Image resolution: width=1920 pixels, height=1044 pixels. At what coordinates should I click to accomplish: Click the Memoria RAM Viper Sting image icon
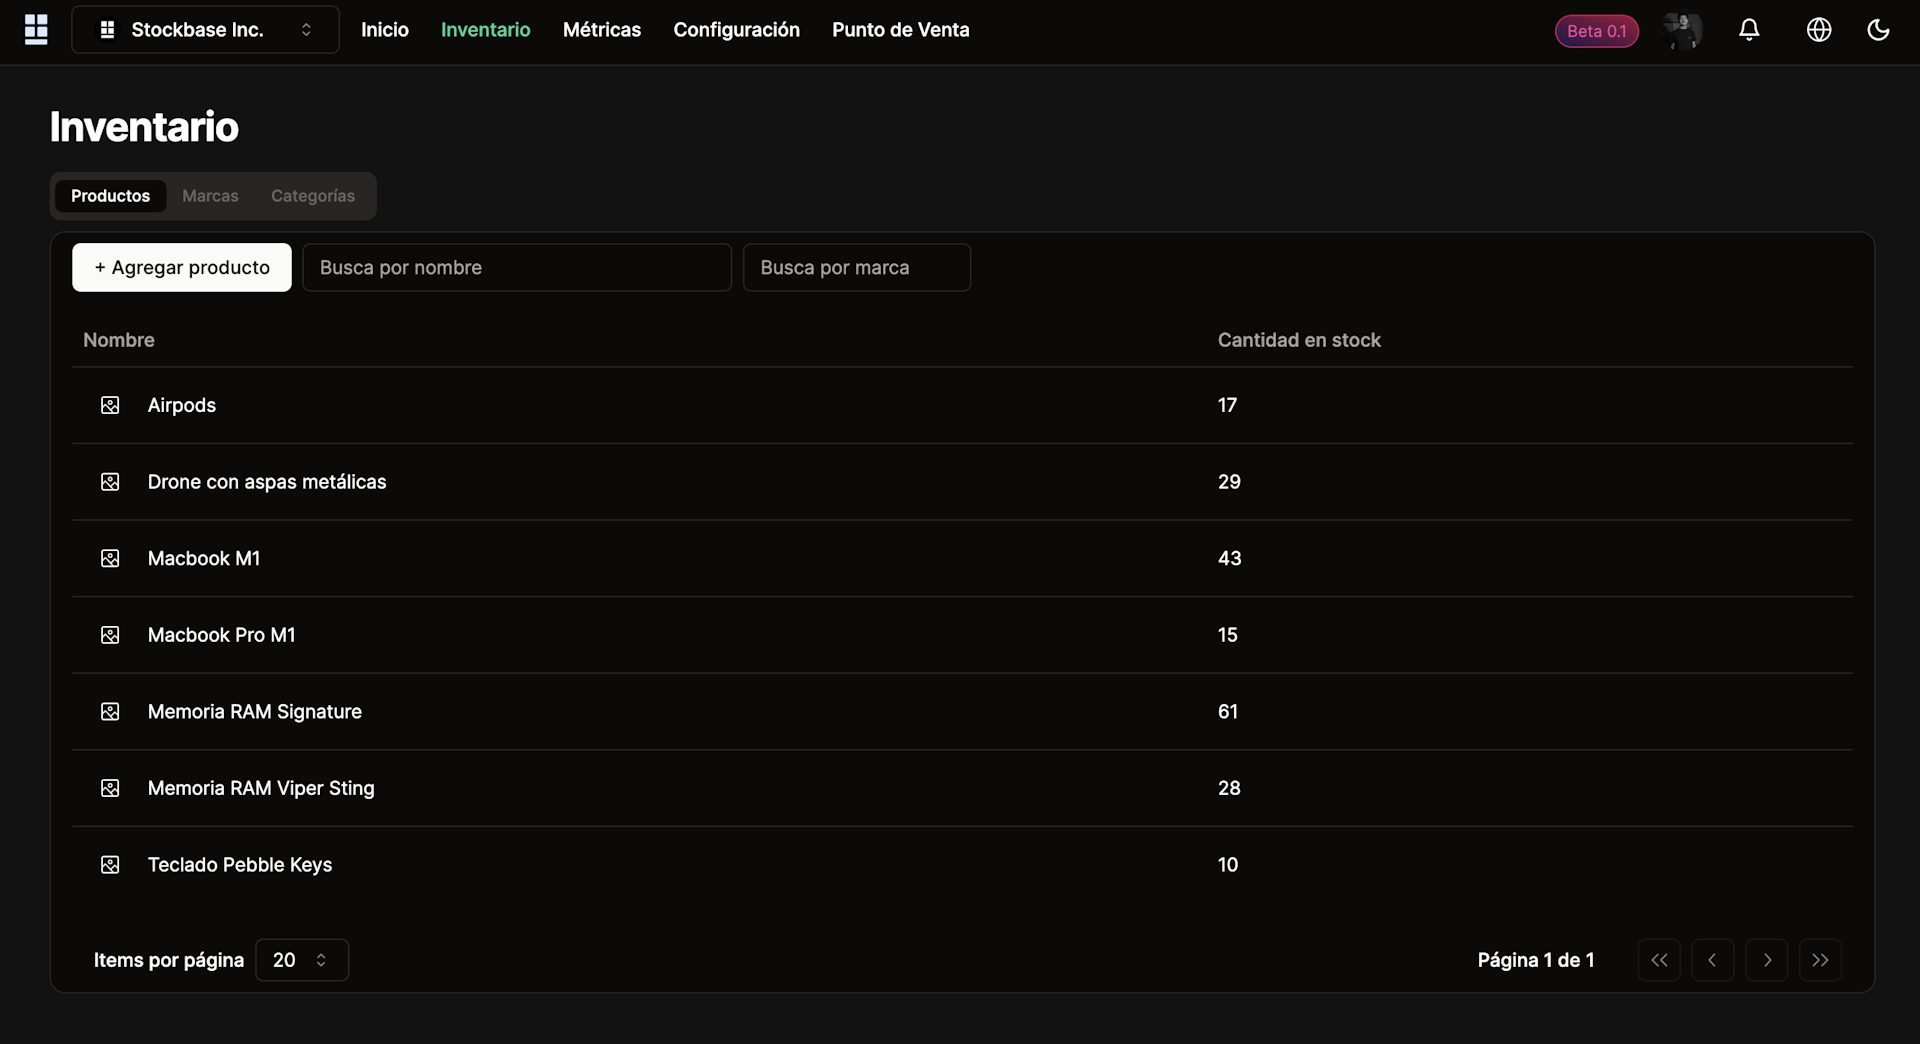(x=110, y=788)
